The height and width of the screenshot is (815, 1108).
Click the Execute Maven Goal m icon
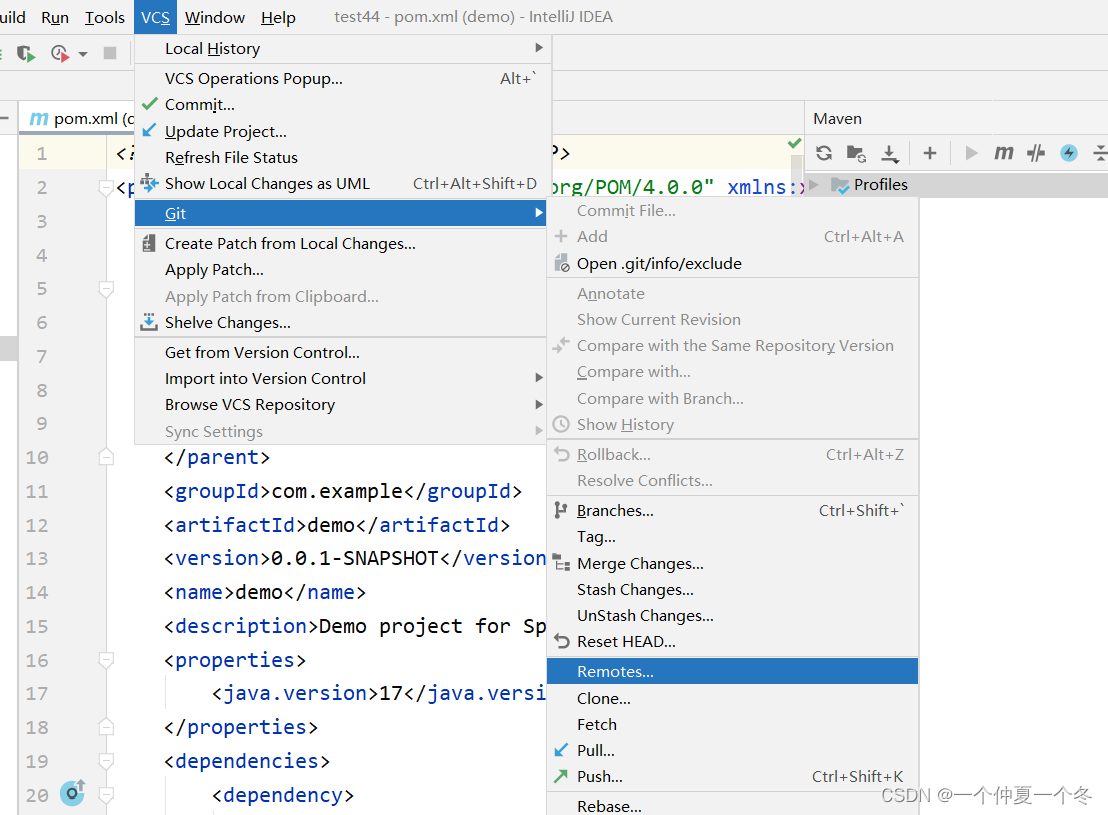(x=1003, y=153)
